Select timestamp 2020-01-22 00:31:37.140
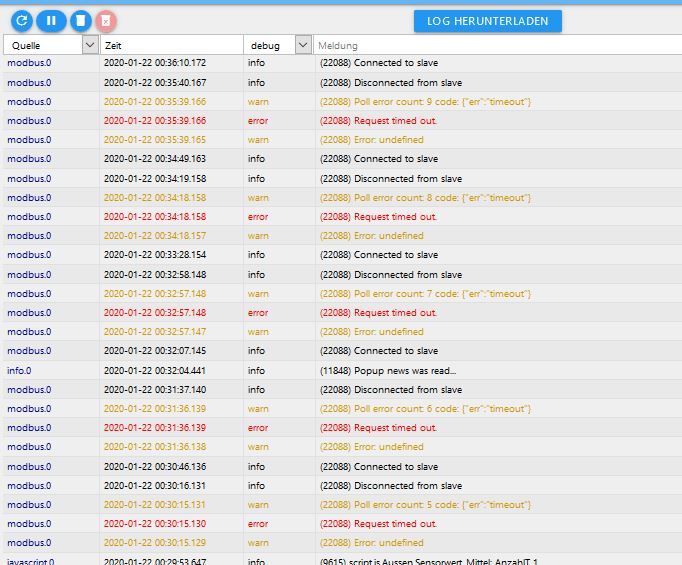682x565 pixels. click(x=155, y=390)
